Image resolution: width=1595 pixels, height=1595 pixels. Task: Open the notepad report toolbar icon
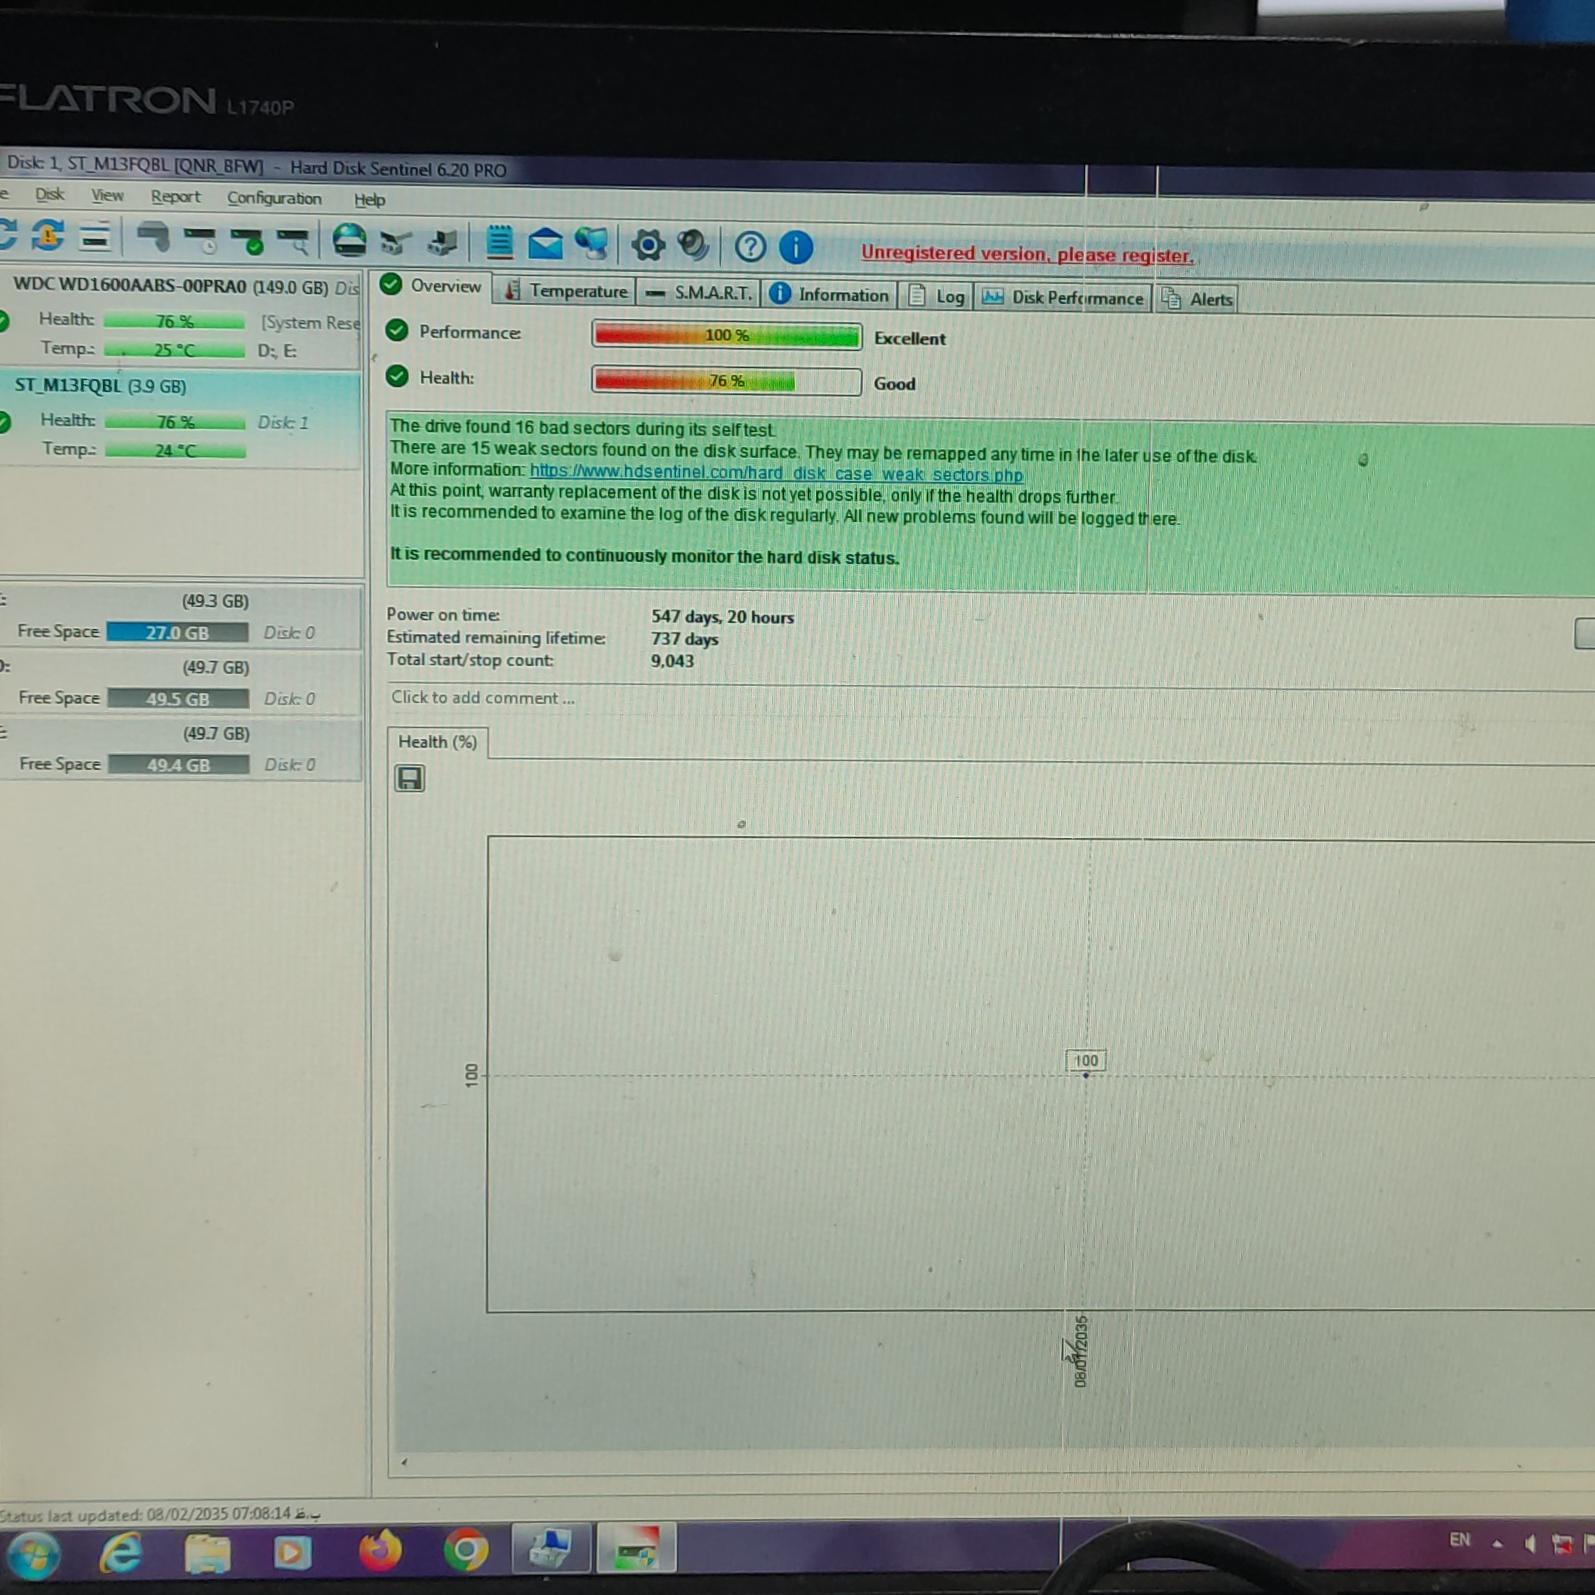tap(498, 242)
